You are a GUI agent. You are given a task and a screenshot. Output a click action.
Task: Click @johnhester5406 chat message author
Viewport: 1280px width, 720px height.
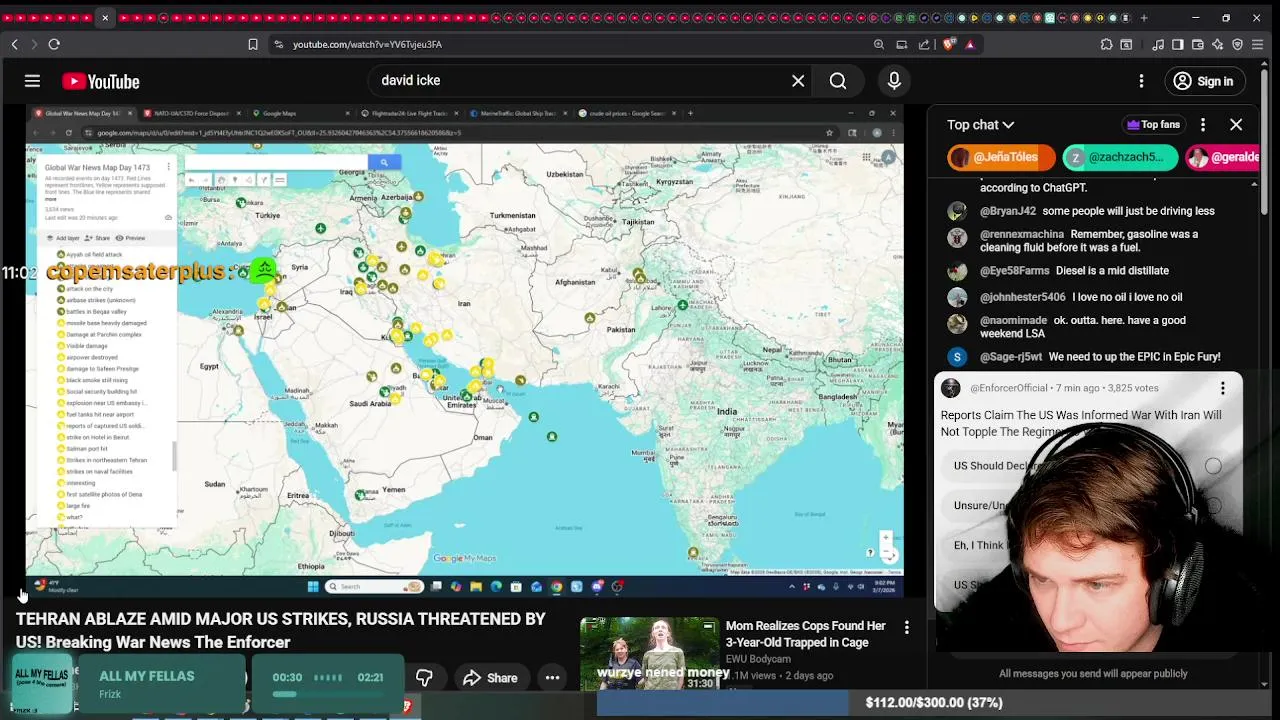(1023, 297)
